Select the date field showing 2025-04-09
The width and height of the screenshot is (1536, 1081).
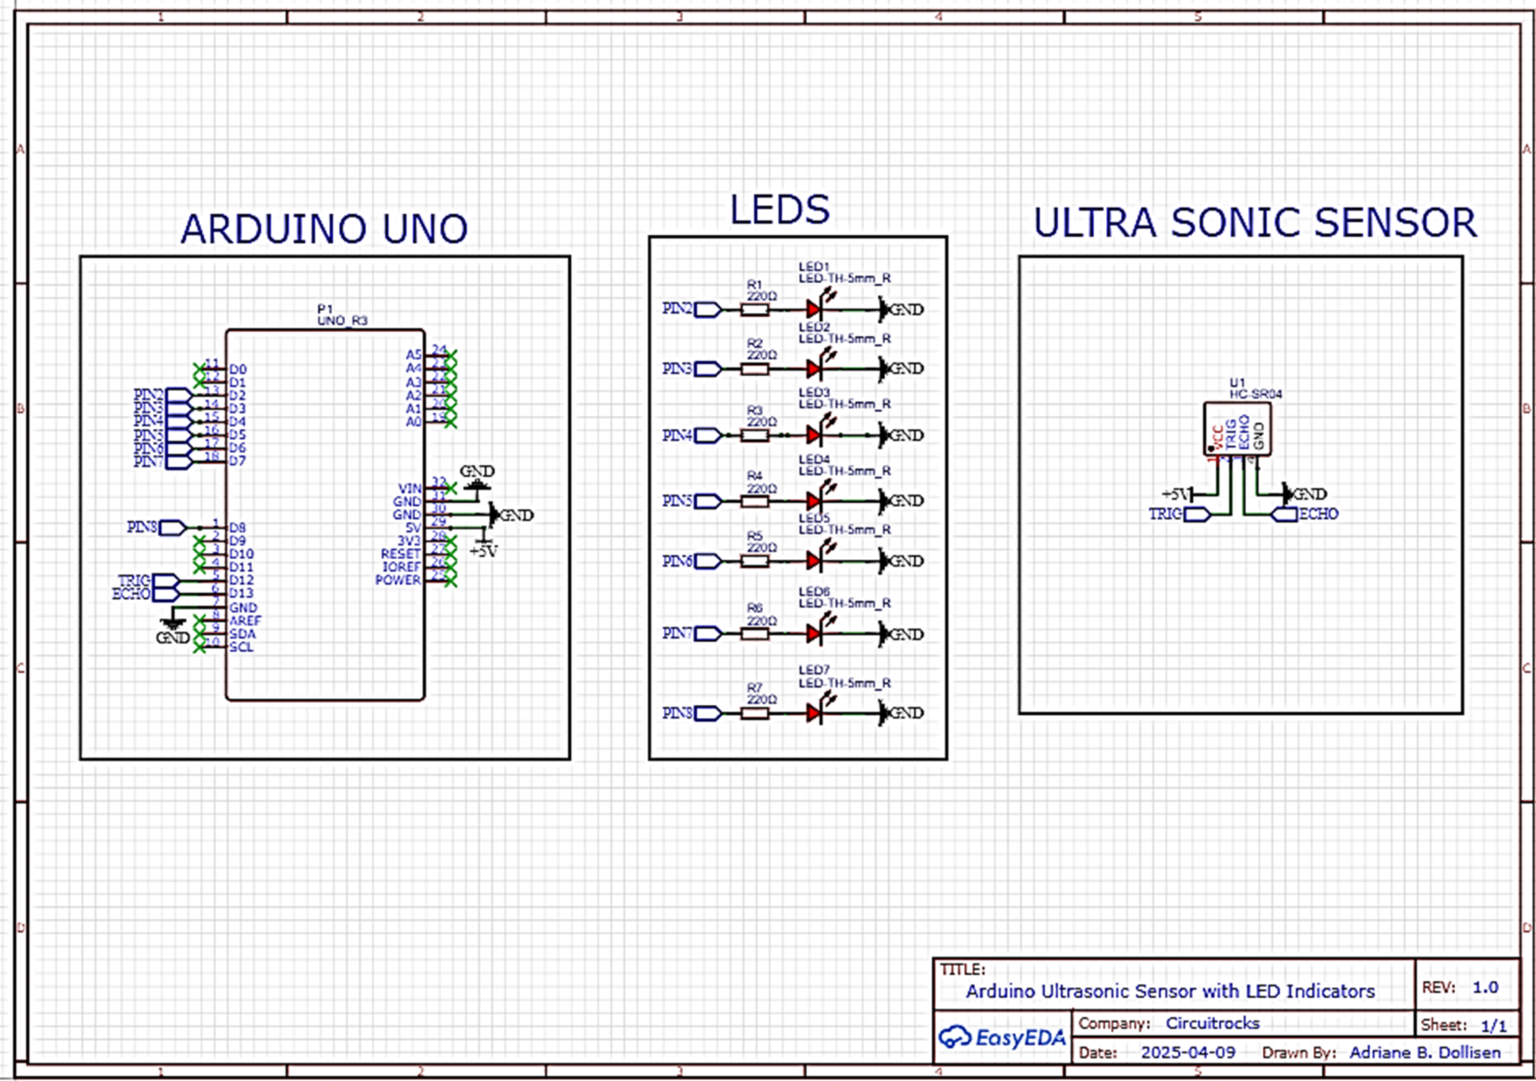tap(1188, 1052)
